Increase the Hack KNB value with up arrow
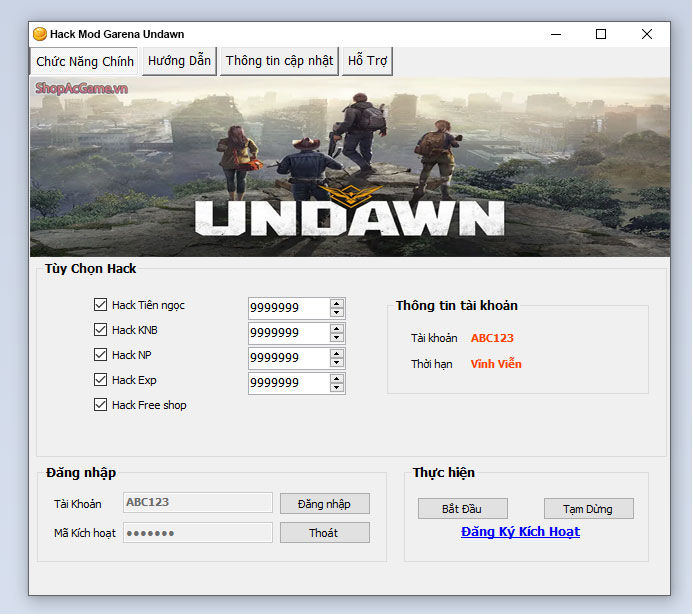Viewport: 693px width, 616px height. 337,329
